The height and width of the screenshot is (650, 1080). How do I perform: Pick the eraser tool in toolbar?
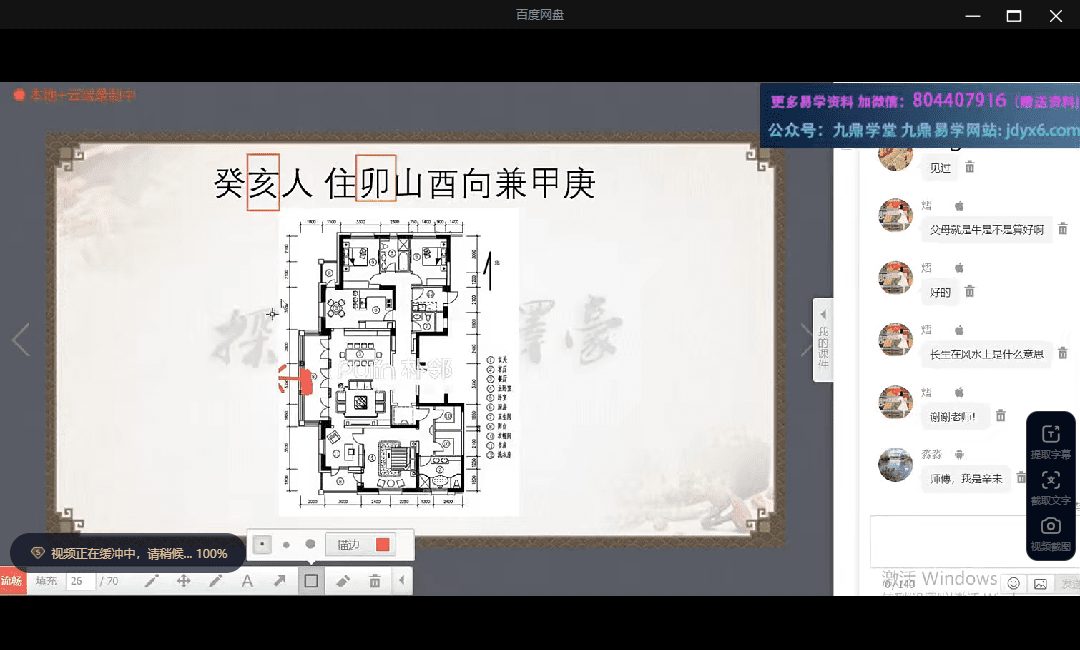[x=343, y=581]
